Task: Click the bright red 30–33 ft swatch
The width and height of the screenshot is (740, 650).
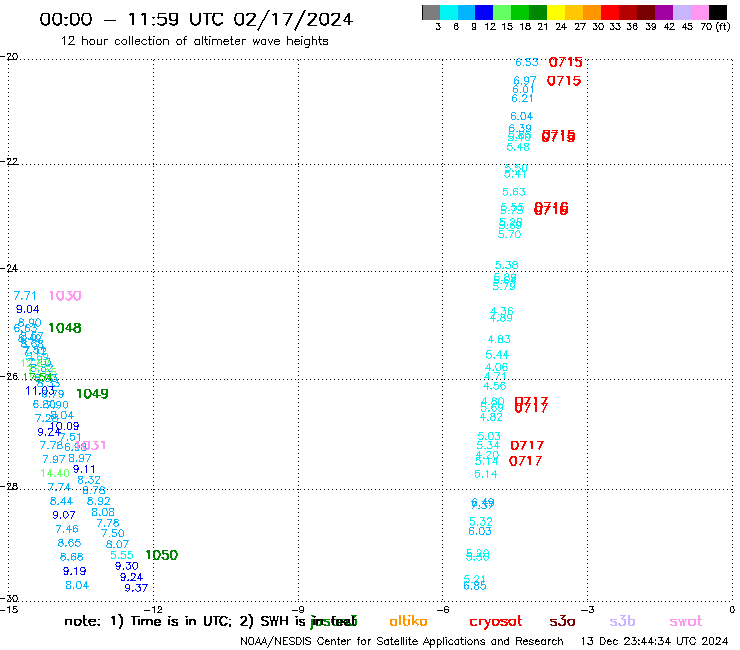Action: pyautogui.click(x=610, y=12)
